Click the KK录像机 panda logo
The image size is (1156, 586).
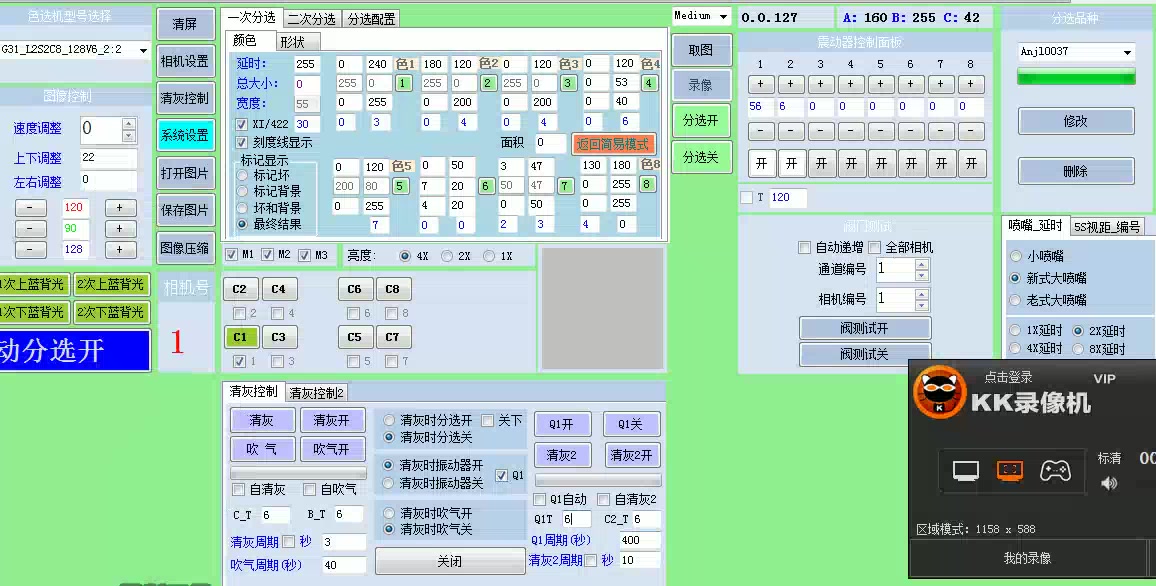tap(940, 394)
